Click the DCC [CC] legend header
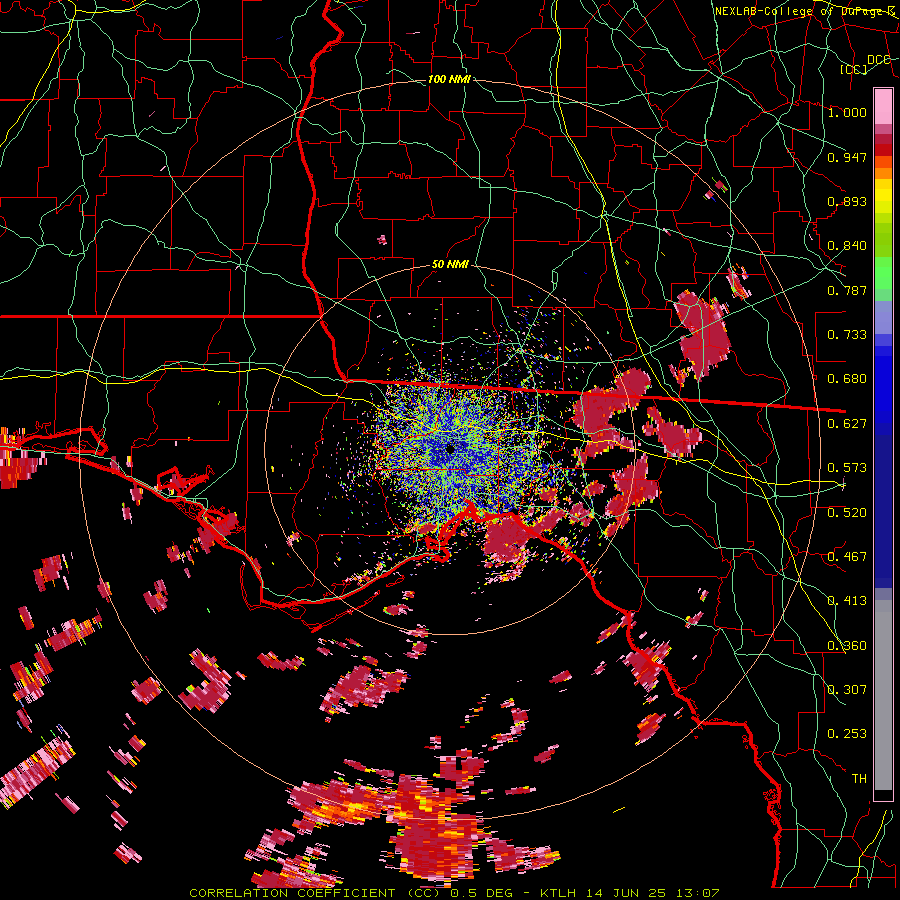Image resolution: width=900 pixels, height=900 pixels. click(x=864, y=64)
